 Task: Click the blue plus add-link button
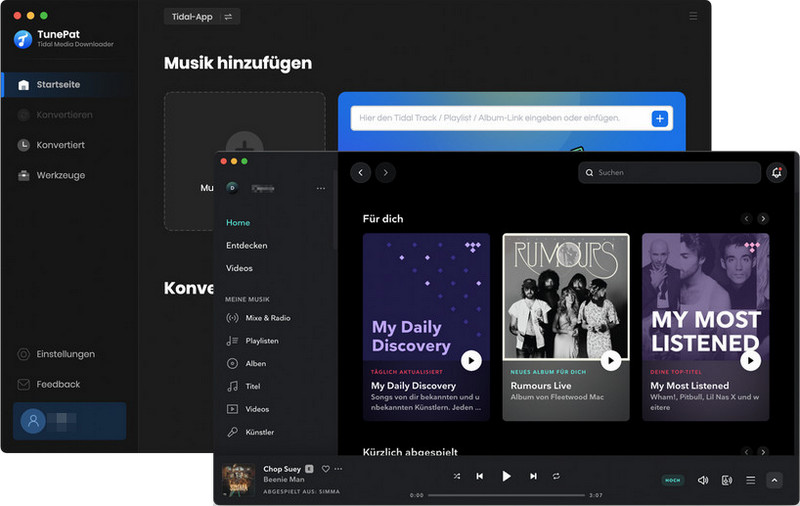click(660, 119)
